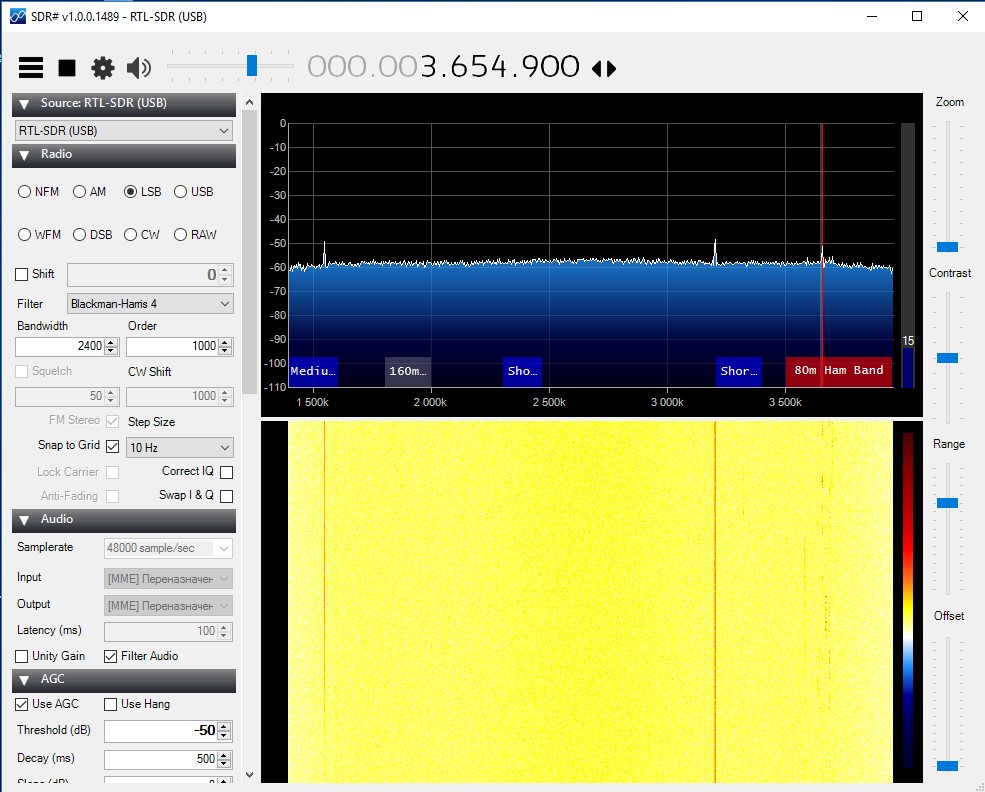
Task: Stop the radio with the stop button
Action: (67, 67)
